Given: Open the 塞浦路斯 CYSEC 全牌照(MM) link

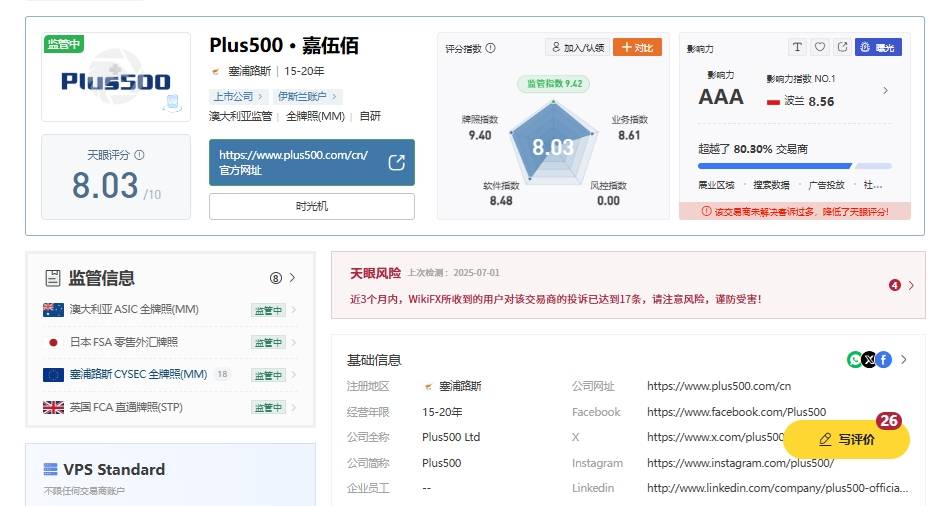Looking at the screenshot, I should pos(138,374).
